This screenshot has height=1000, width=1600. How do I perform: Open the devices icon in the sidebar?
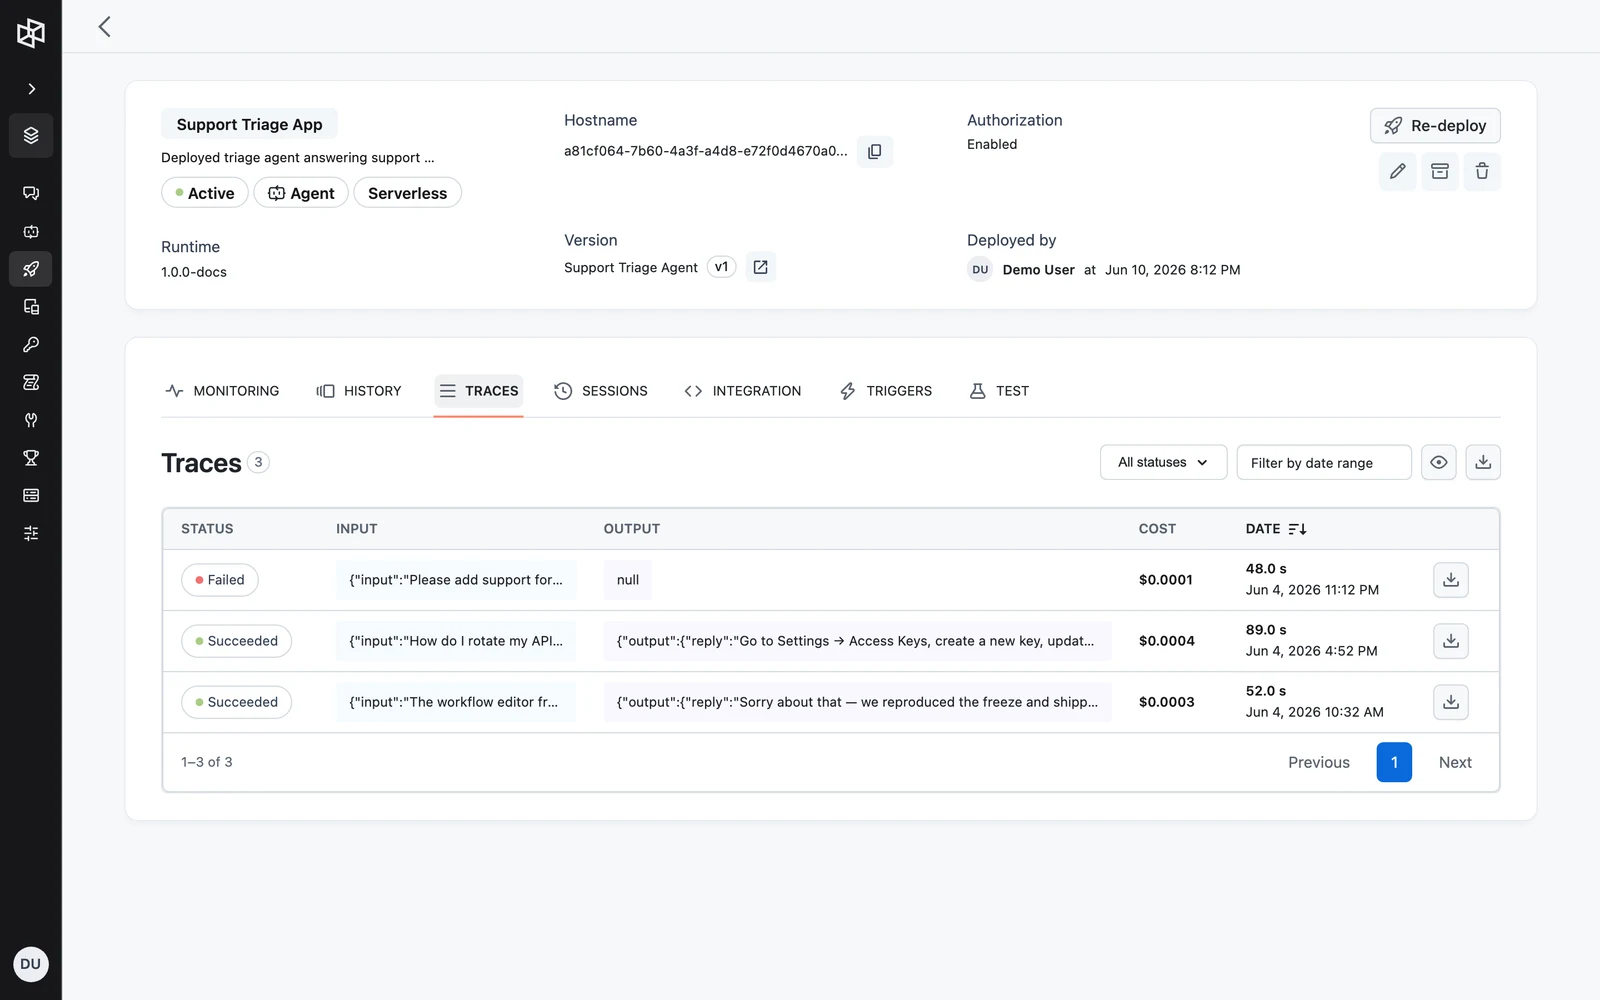coord(31,307)
